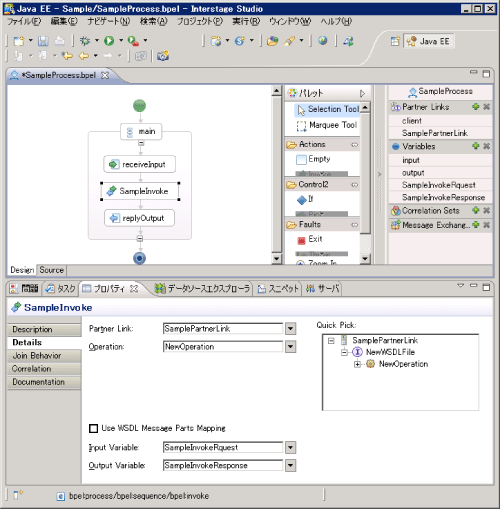Viewport: 500px width, 509px height.
Task: Select the output variable
Action: click(440, 173)
